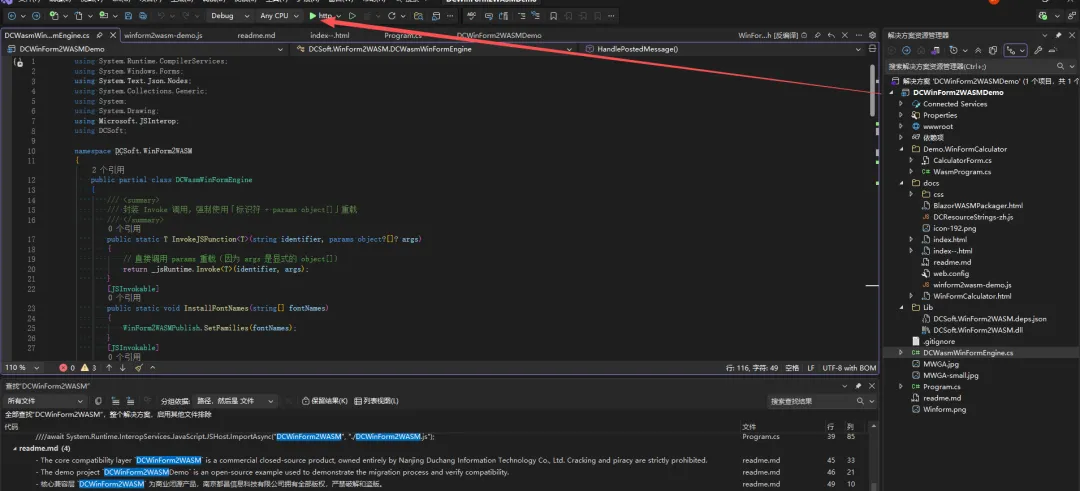The width and height of the screenshot is (1080, 491).
Task: Toggle List View (列表视图) option
Action: click(377, 401)
